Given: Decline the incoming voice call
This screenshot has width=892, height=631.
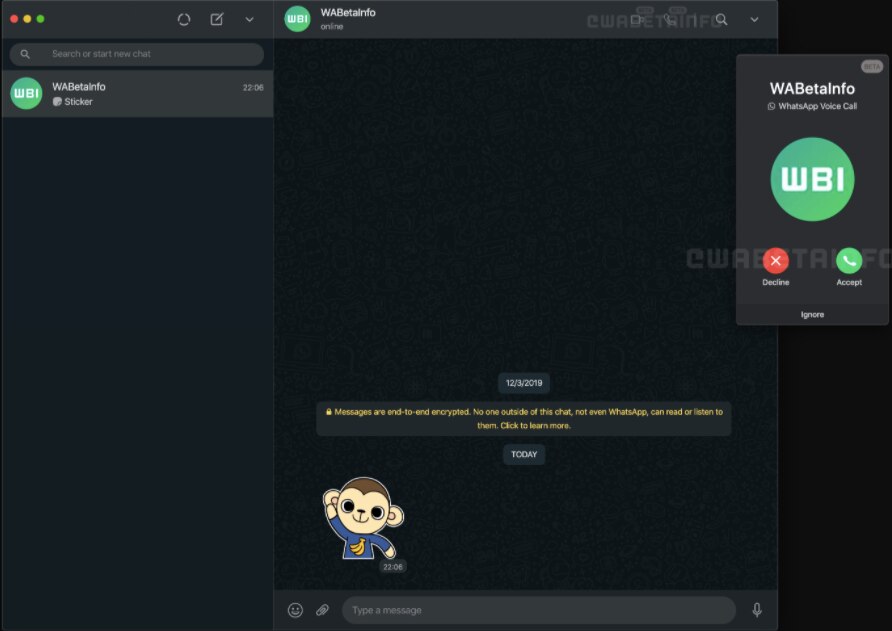Looking at the screenshot, I should point(776,261).
